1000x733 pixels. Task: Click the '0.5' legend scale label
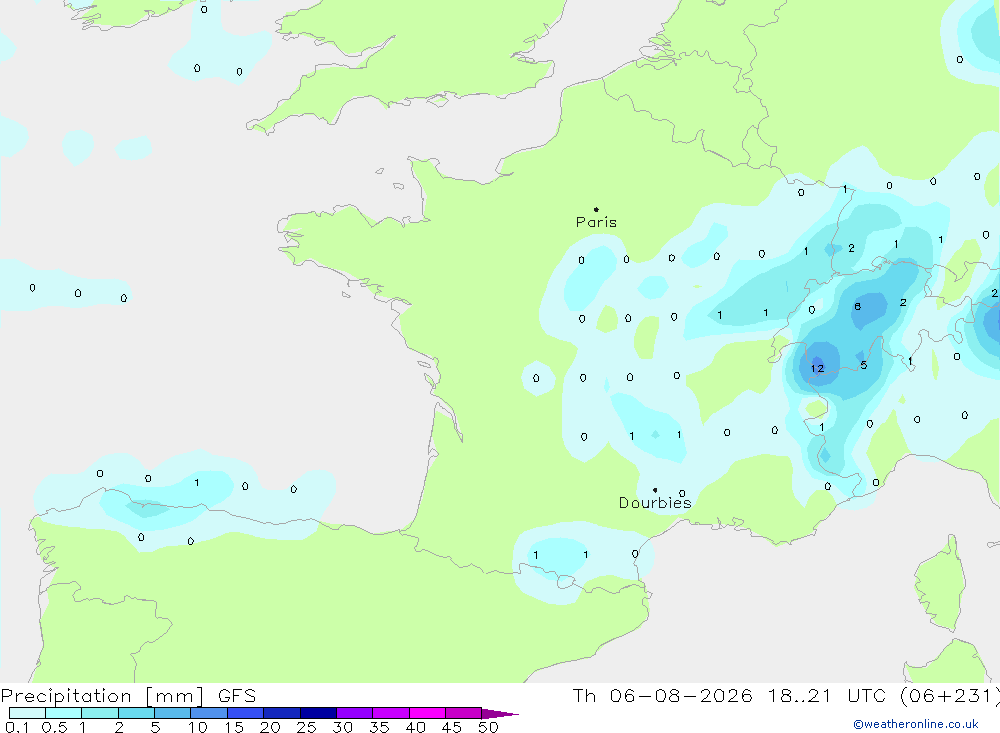click(x=54, y=727)
